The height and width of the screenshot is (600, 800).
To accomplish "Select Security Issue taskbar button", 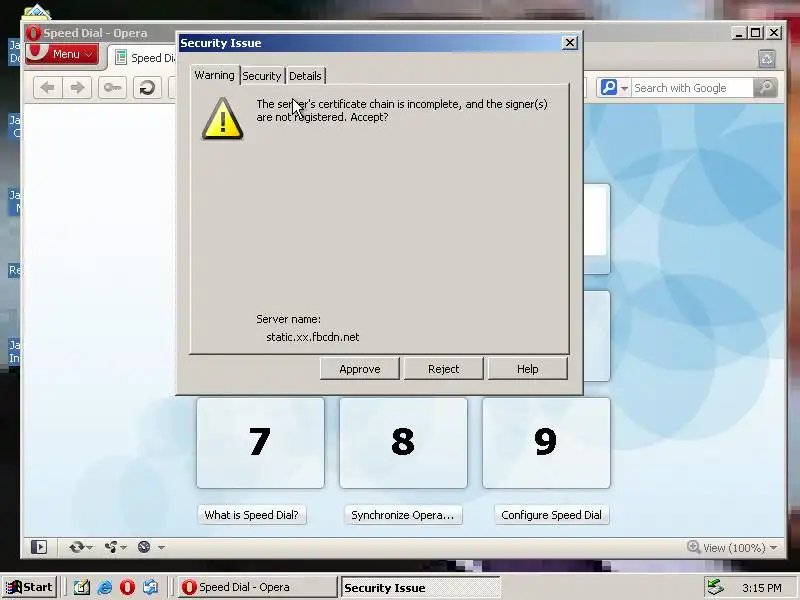I will click(420, 587).
